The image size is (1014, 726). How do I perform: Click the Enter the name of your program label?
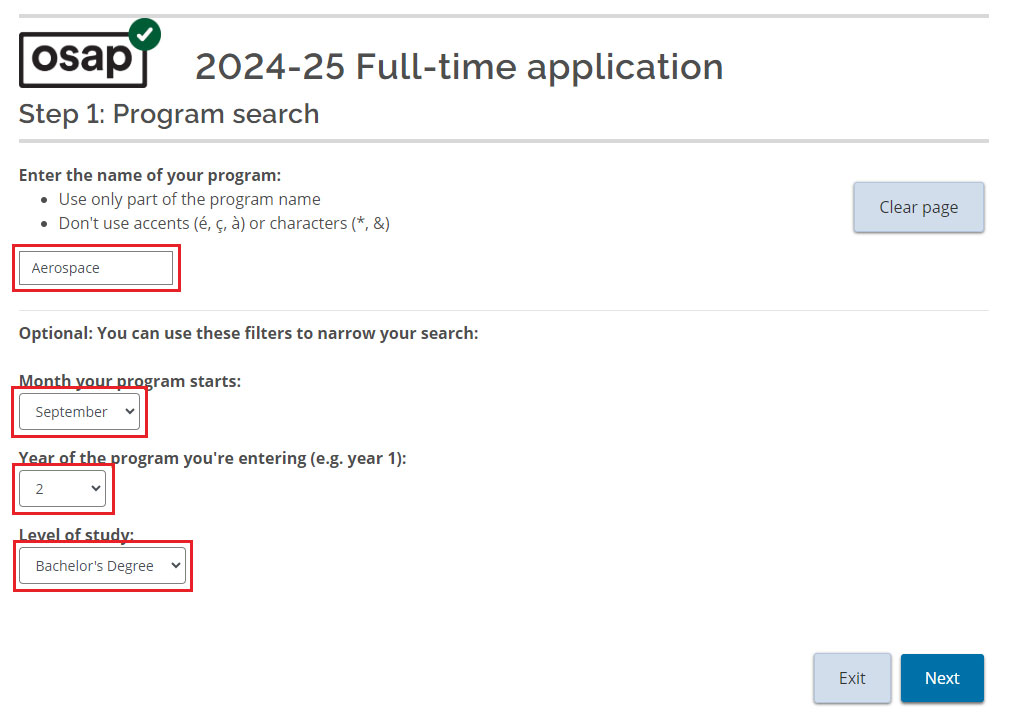click(150, 175)
